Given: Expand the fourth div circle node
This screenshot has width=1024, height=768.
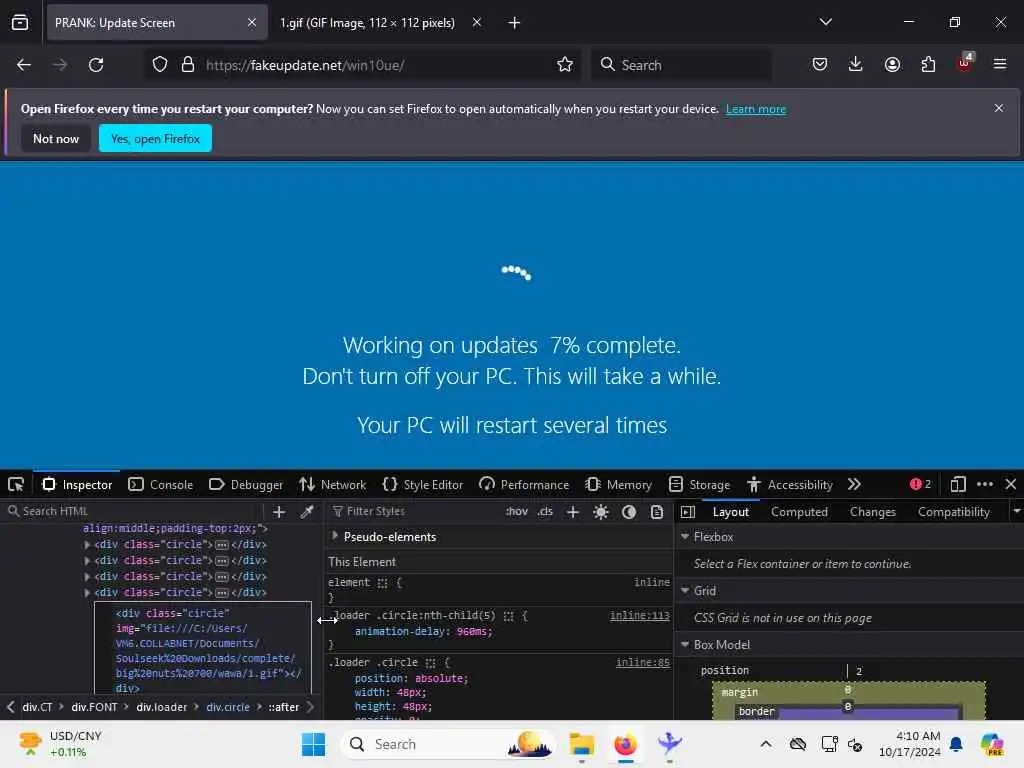Looking at the screenshot, I should coord(88,592).
